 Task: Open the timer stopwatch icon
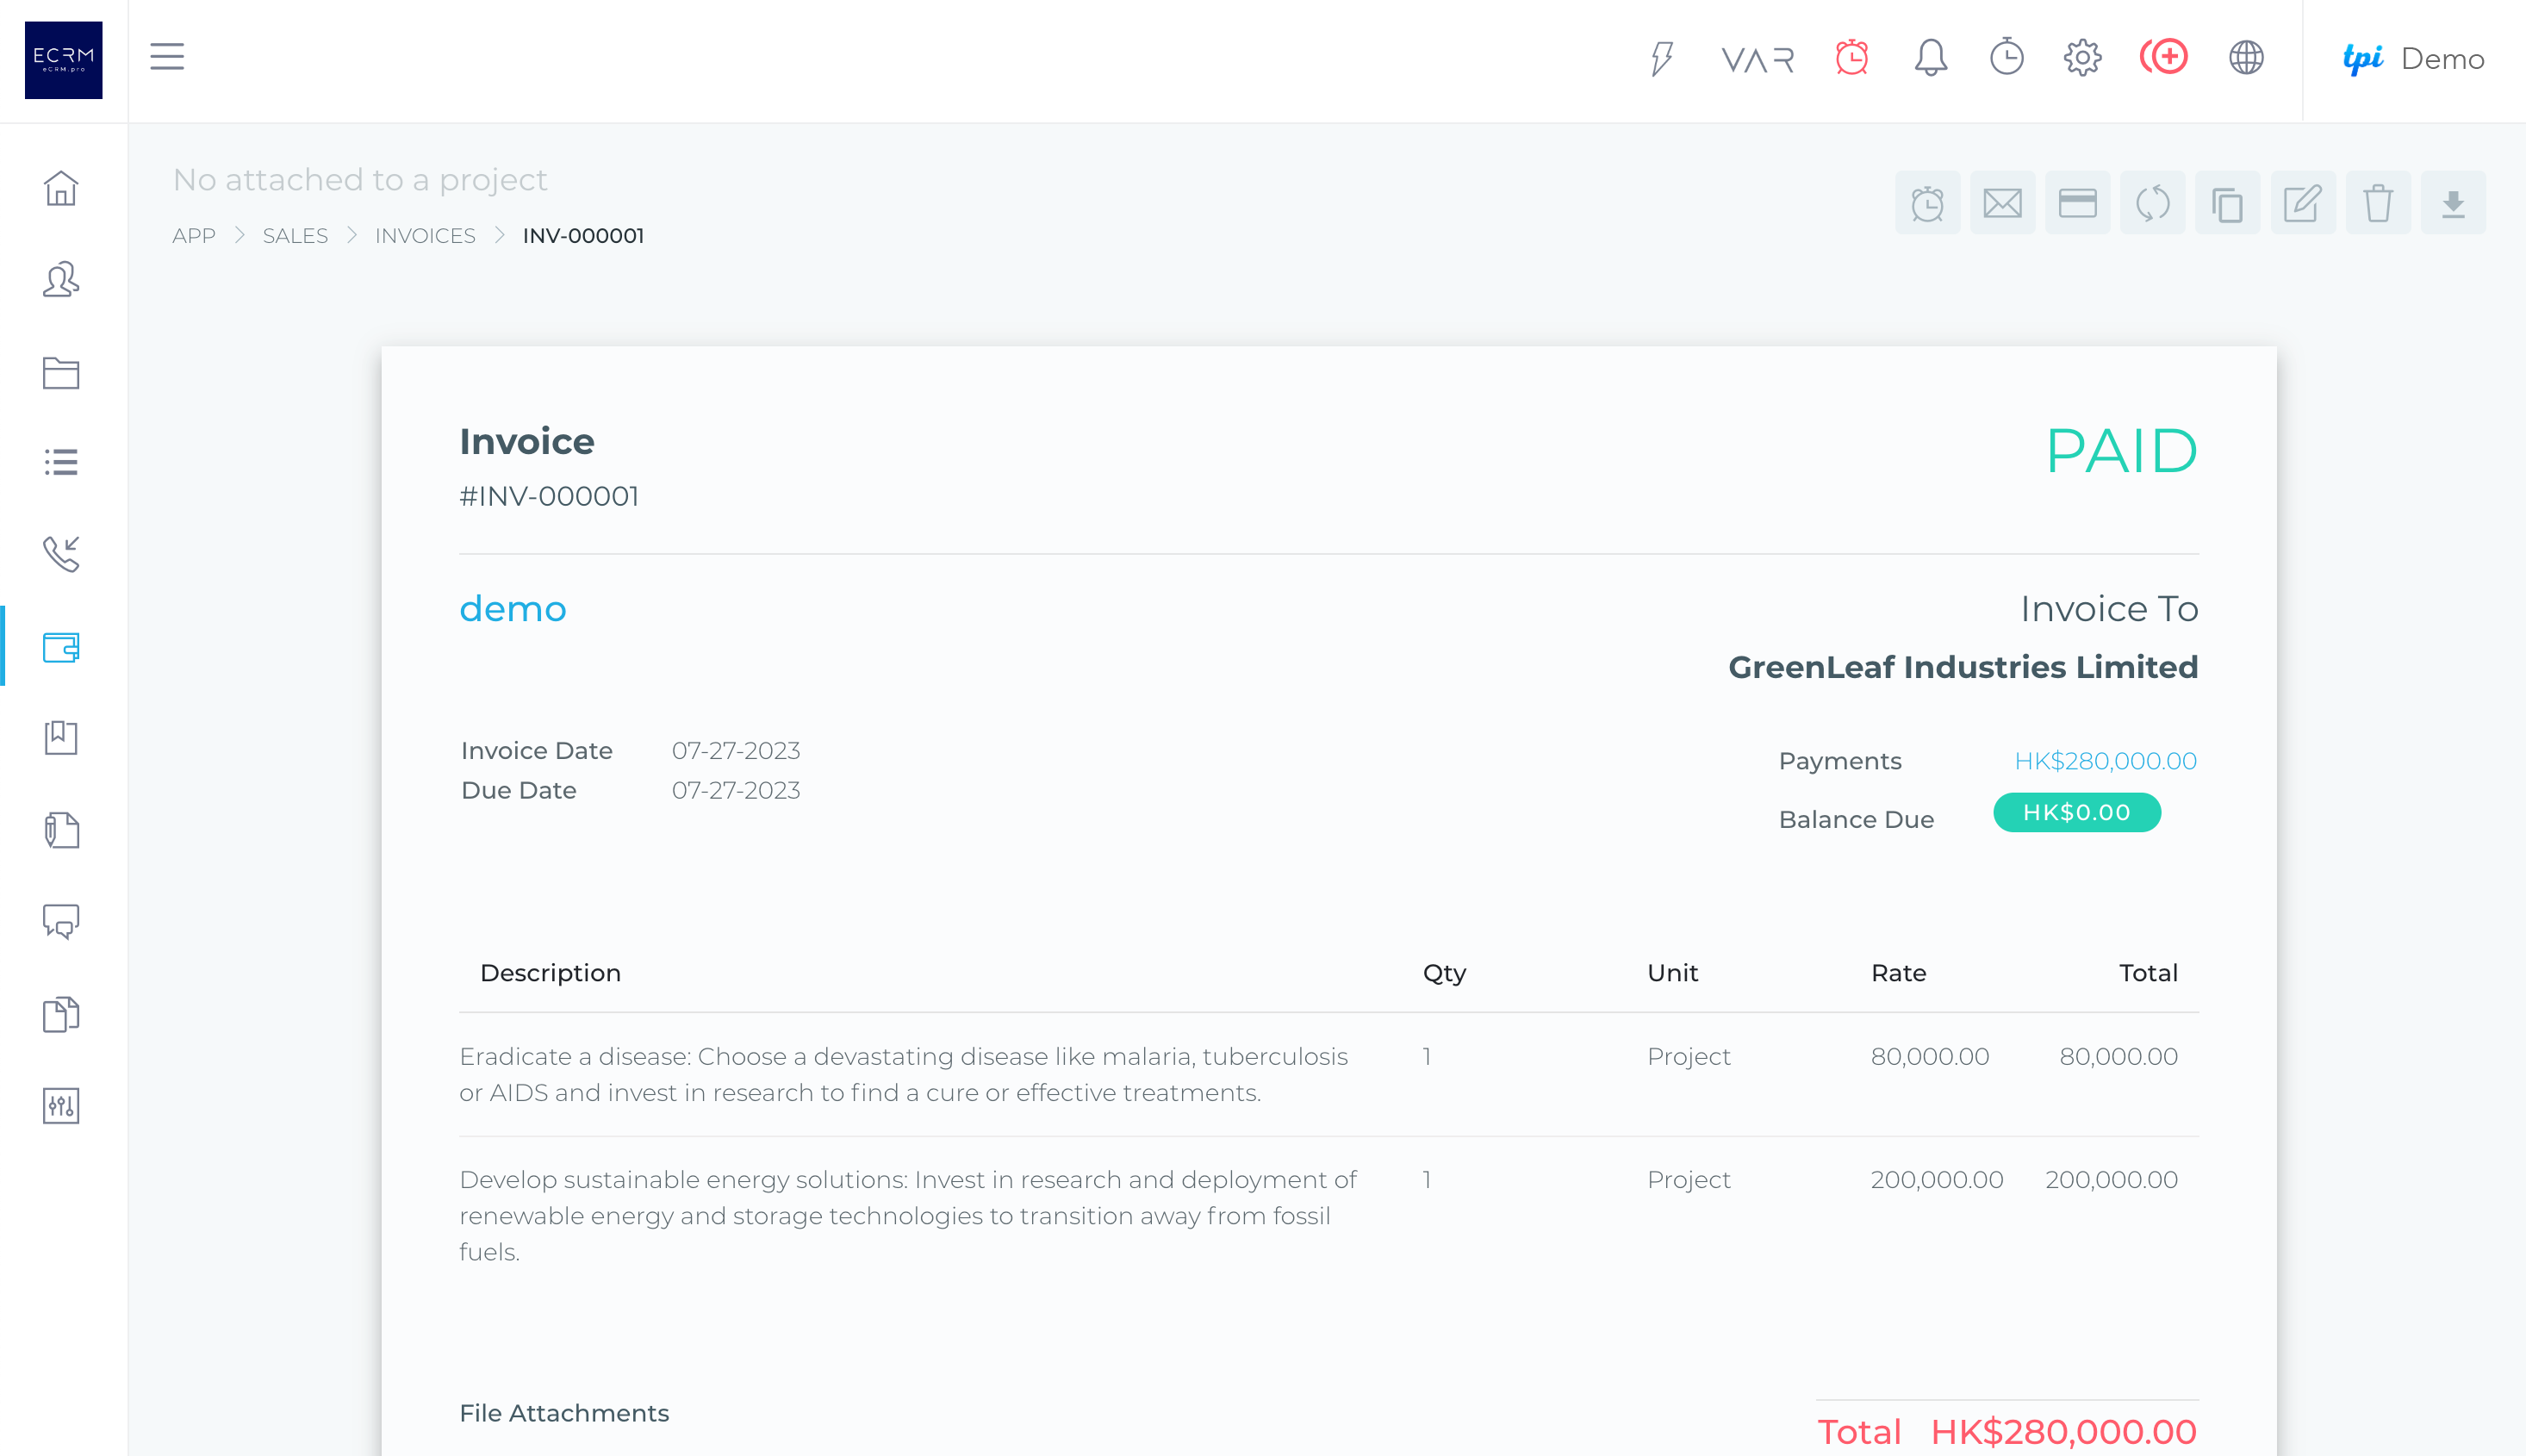click(2006, 57)
